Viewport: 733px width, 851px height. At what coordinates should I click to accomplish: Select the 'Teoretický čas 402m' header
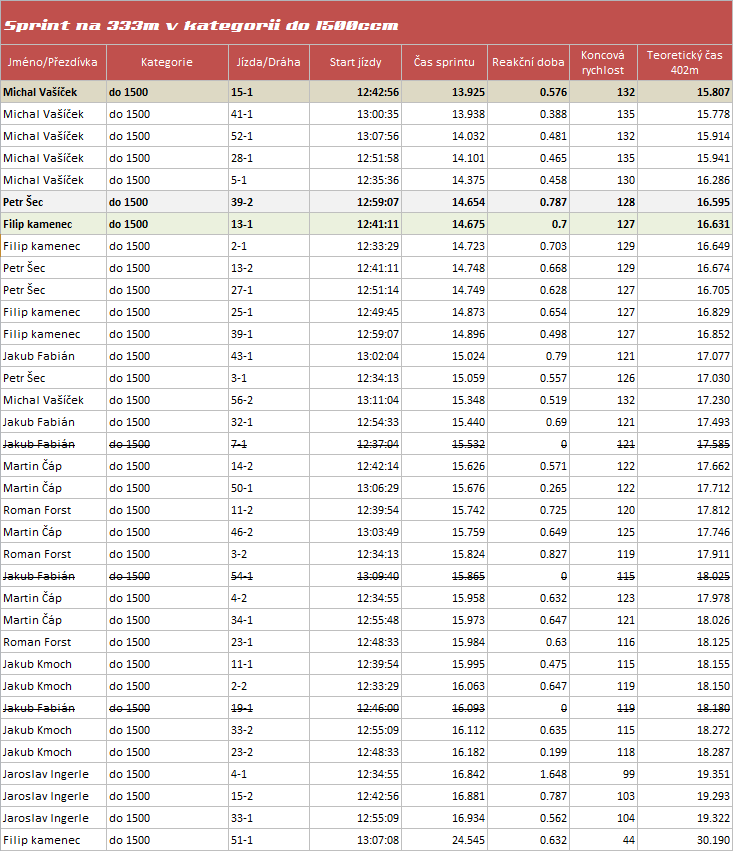[x=684, y=62]
